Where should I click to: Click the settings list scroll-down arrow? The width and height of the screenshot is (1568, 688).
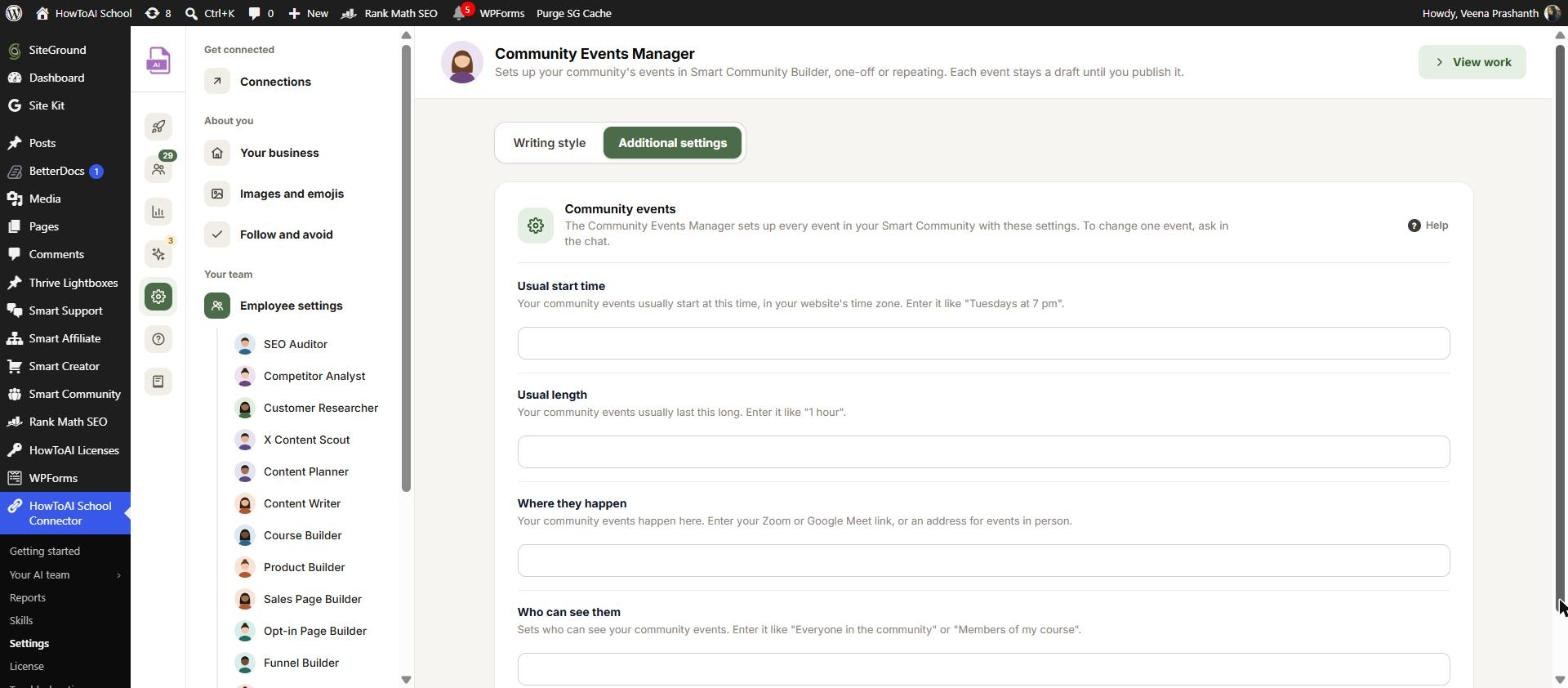406,680
